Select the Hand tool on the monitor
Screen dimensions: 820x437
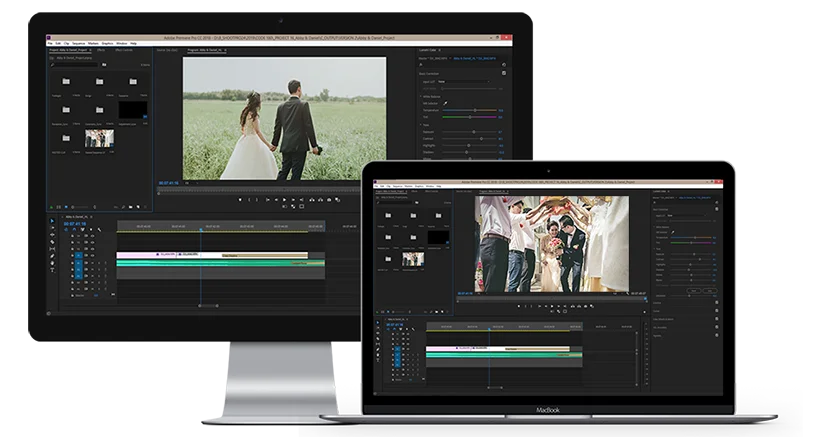point(52,263)
